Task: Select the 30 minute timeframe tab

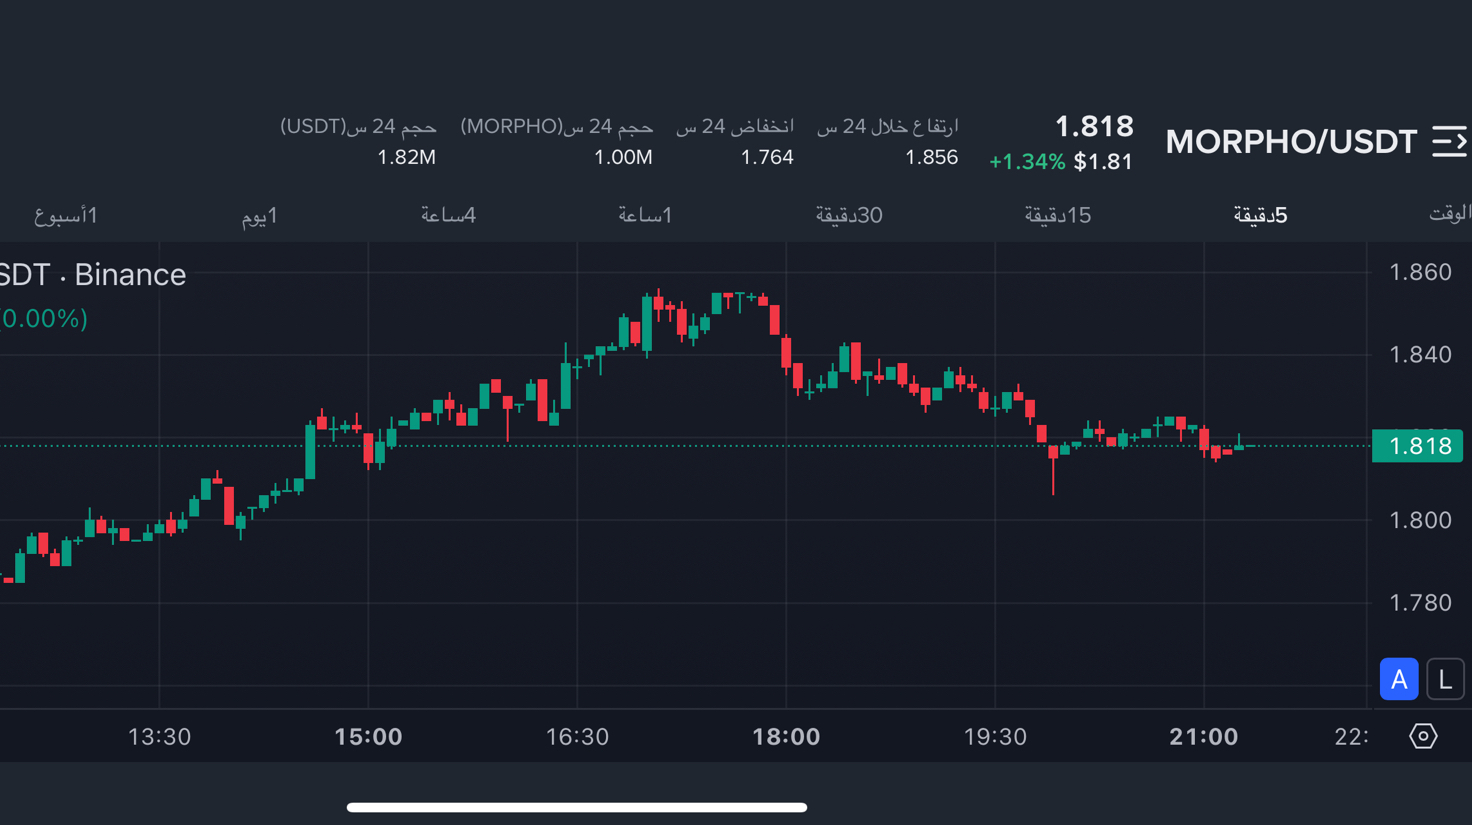Action: click(849, 215)
